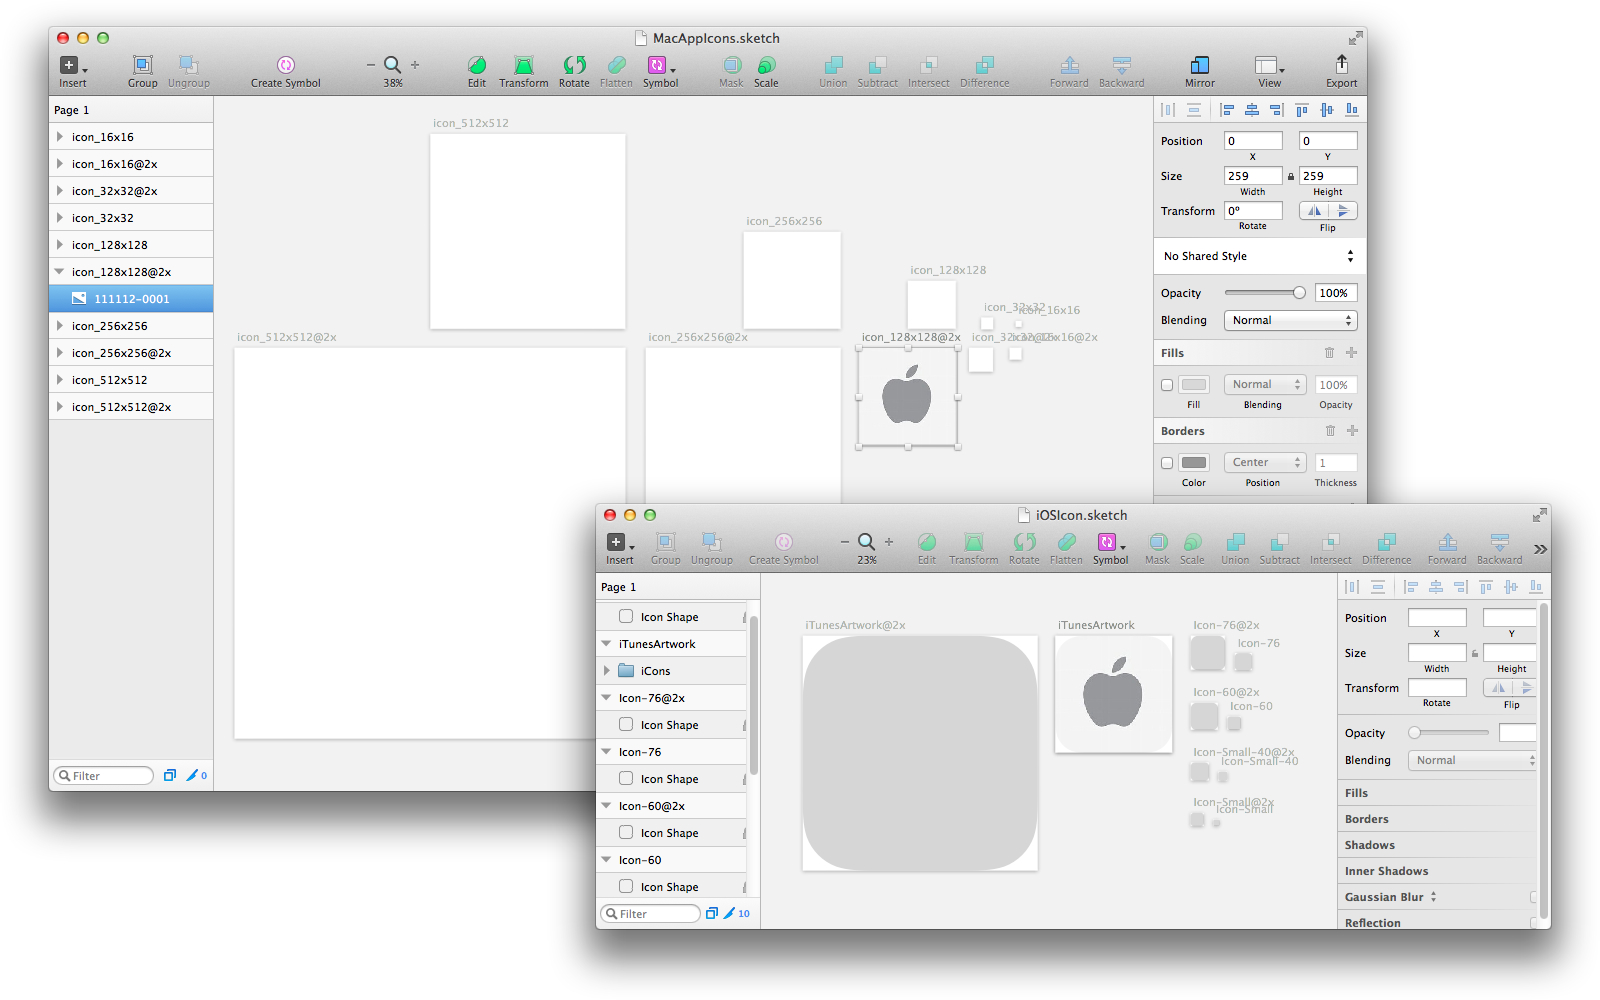Open the border position Center dropdown
Viewport: 1600px width, 1000px height.
click(x=1265, y=462)
